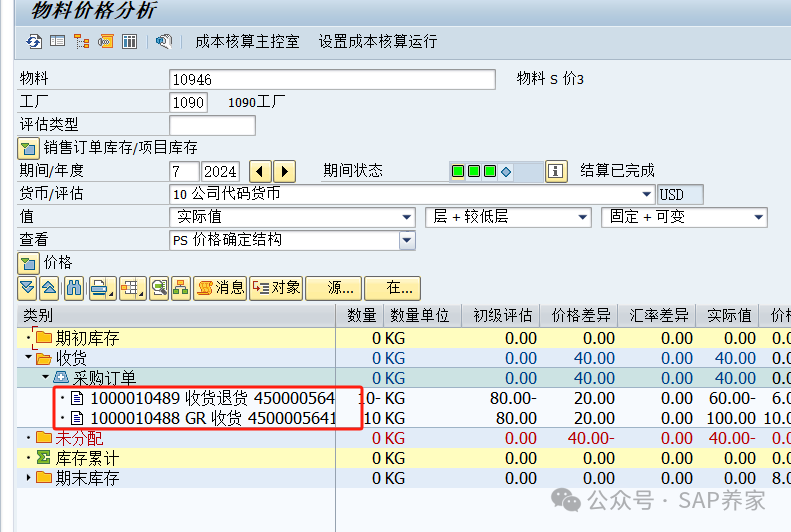Screen dimensions: 791x532
Task: Click the collapse all nodes icon
Action: 49,288
